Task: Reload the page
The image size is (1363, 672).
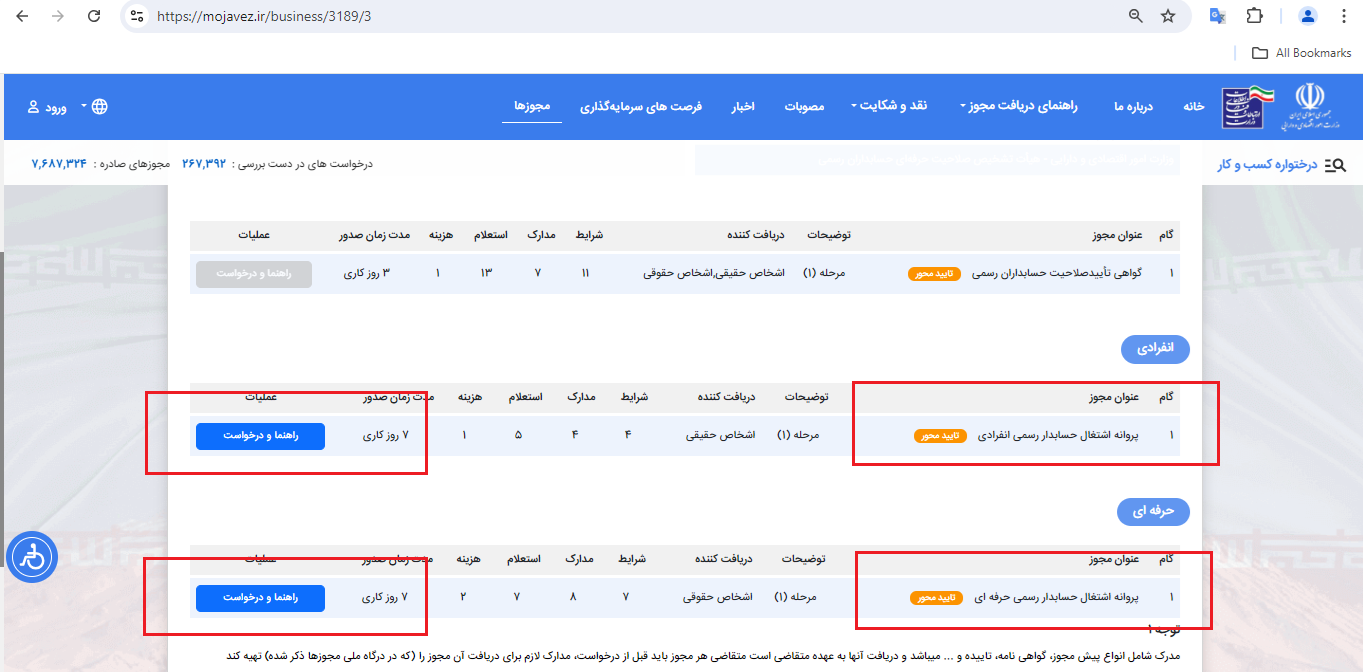Action: 94,16
